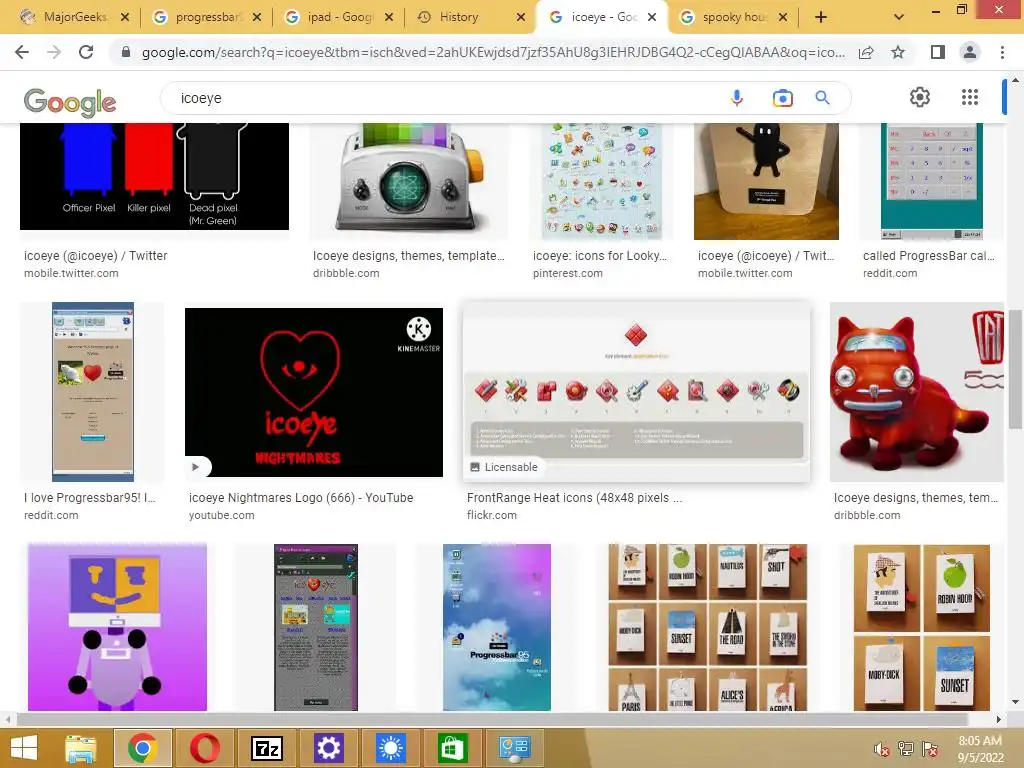
Task: Open icoeye: icons for Looky pinterest result
Action: pos(600,255)
